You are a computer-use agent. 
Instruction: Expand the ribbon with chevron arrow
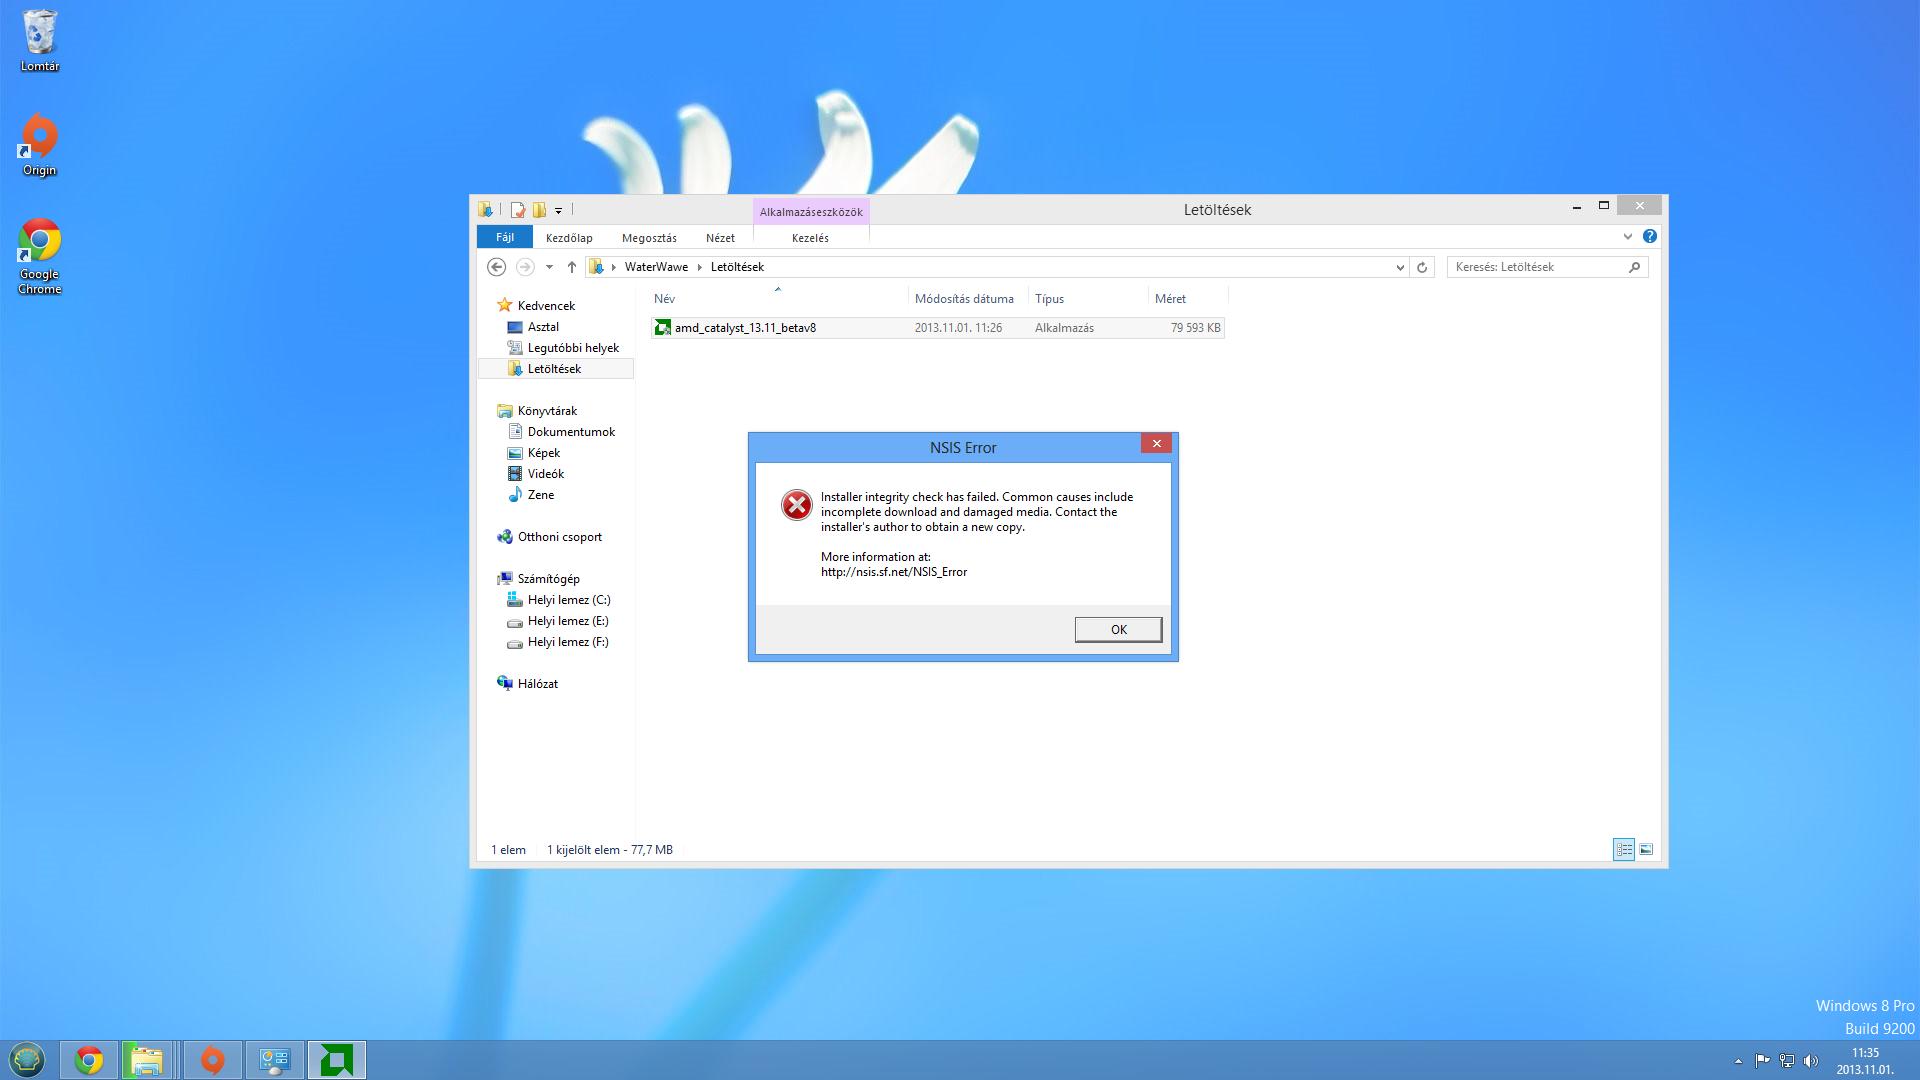(1627, 237)
